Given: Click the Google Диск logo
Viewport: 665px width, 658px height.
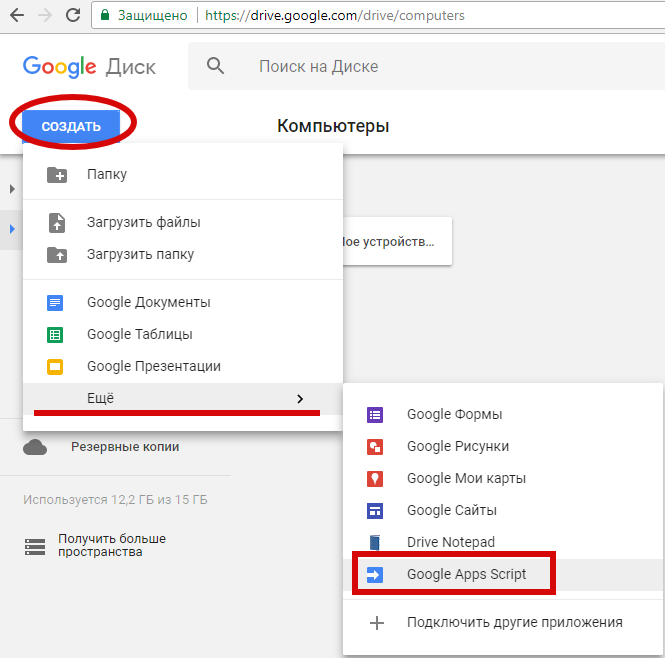Looking at the screenshot, I should tap(89, 67).
